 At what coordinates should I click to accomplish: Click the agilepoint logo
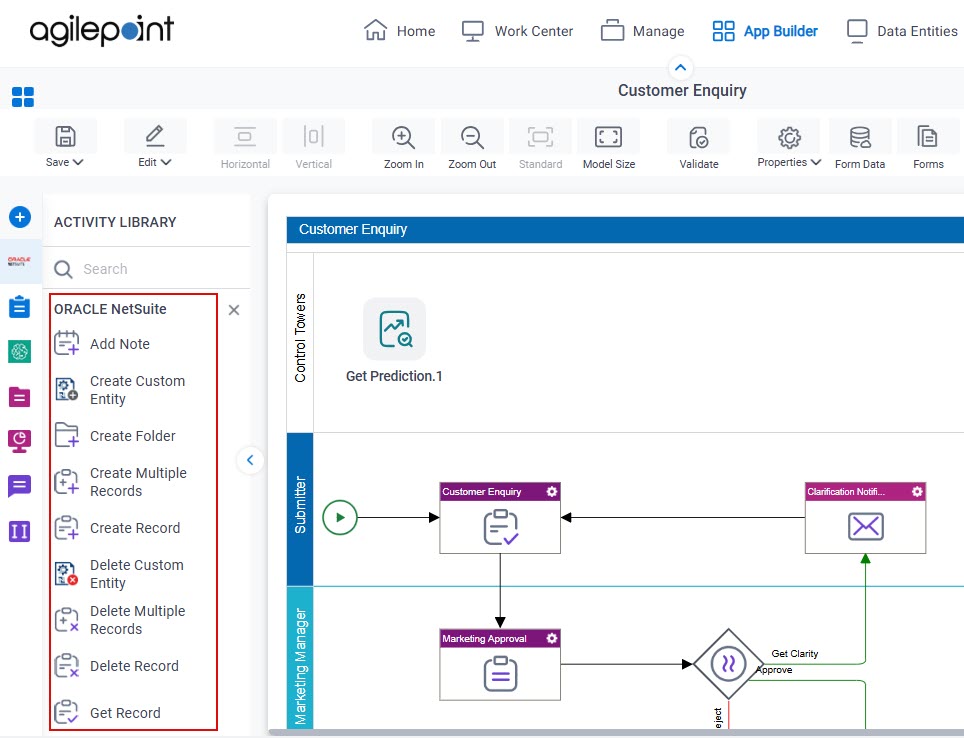point(102,30)
